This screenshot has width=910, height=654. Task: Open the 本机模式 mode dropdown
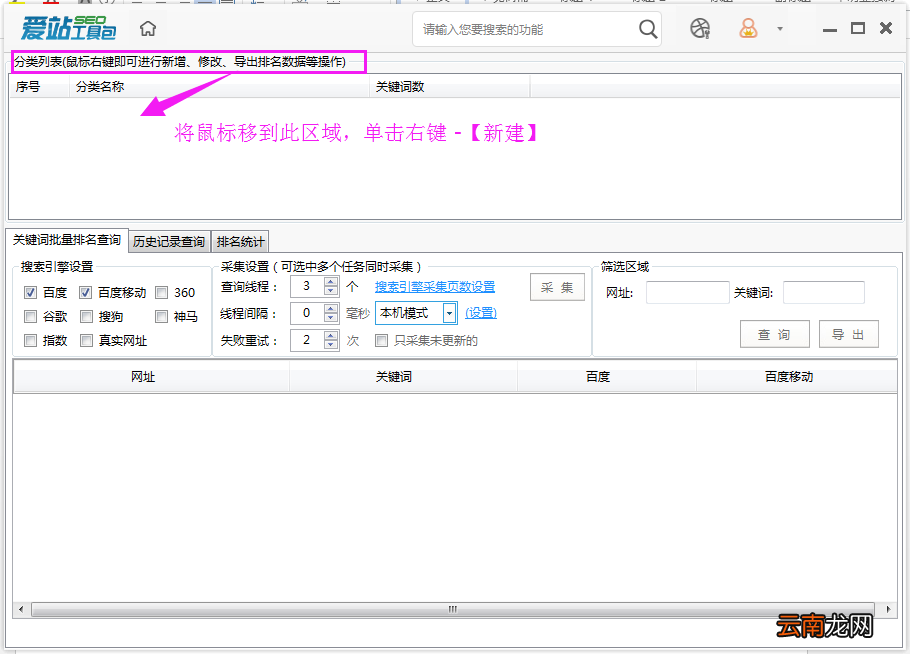tap(449, 313)
